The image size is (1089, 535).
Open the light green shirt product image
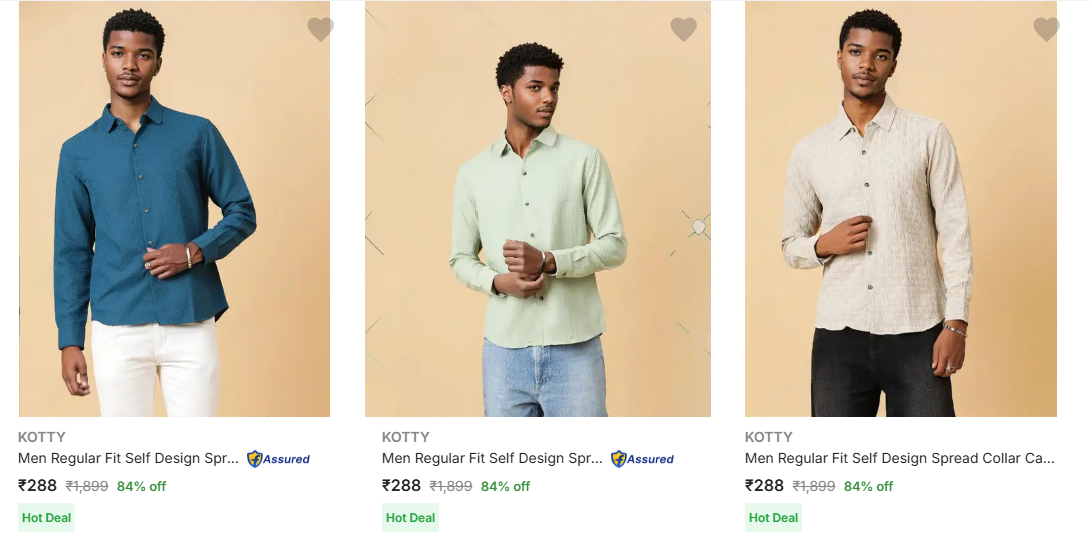(x=538, y=210)
